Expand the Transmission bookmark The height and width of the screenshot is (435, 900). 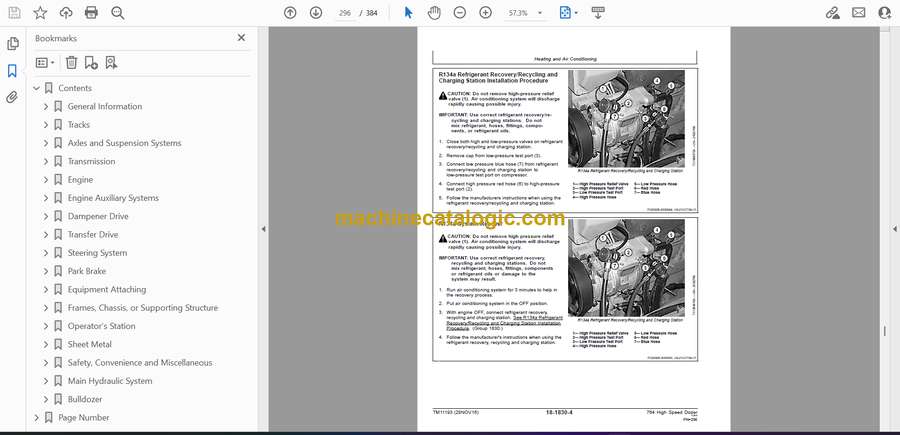(46, 161)
